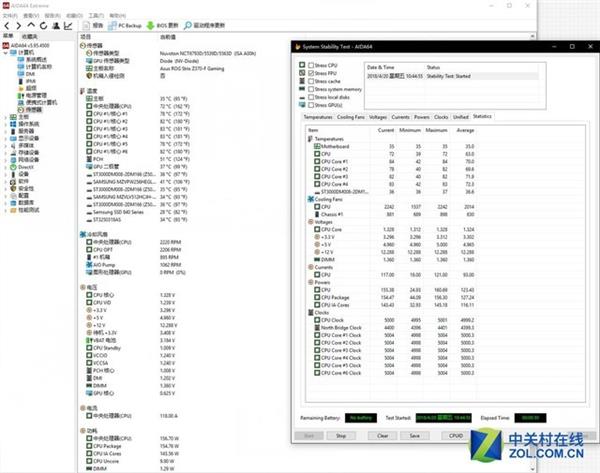
Task: Click the BIOS 更新 green arrow button
Action: 163,26
